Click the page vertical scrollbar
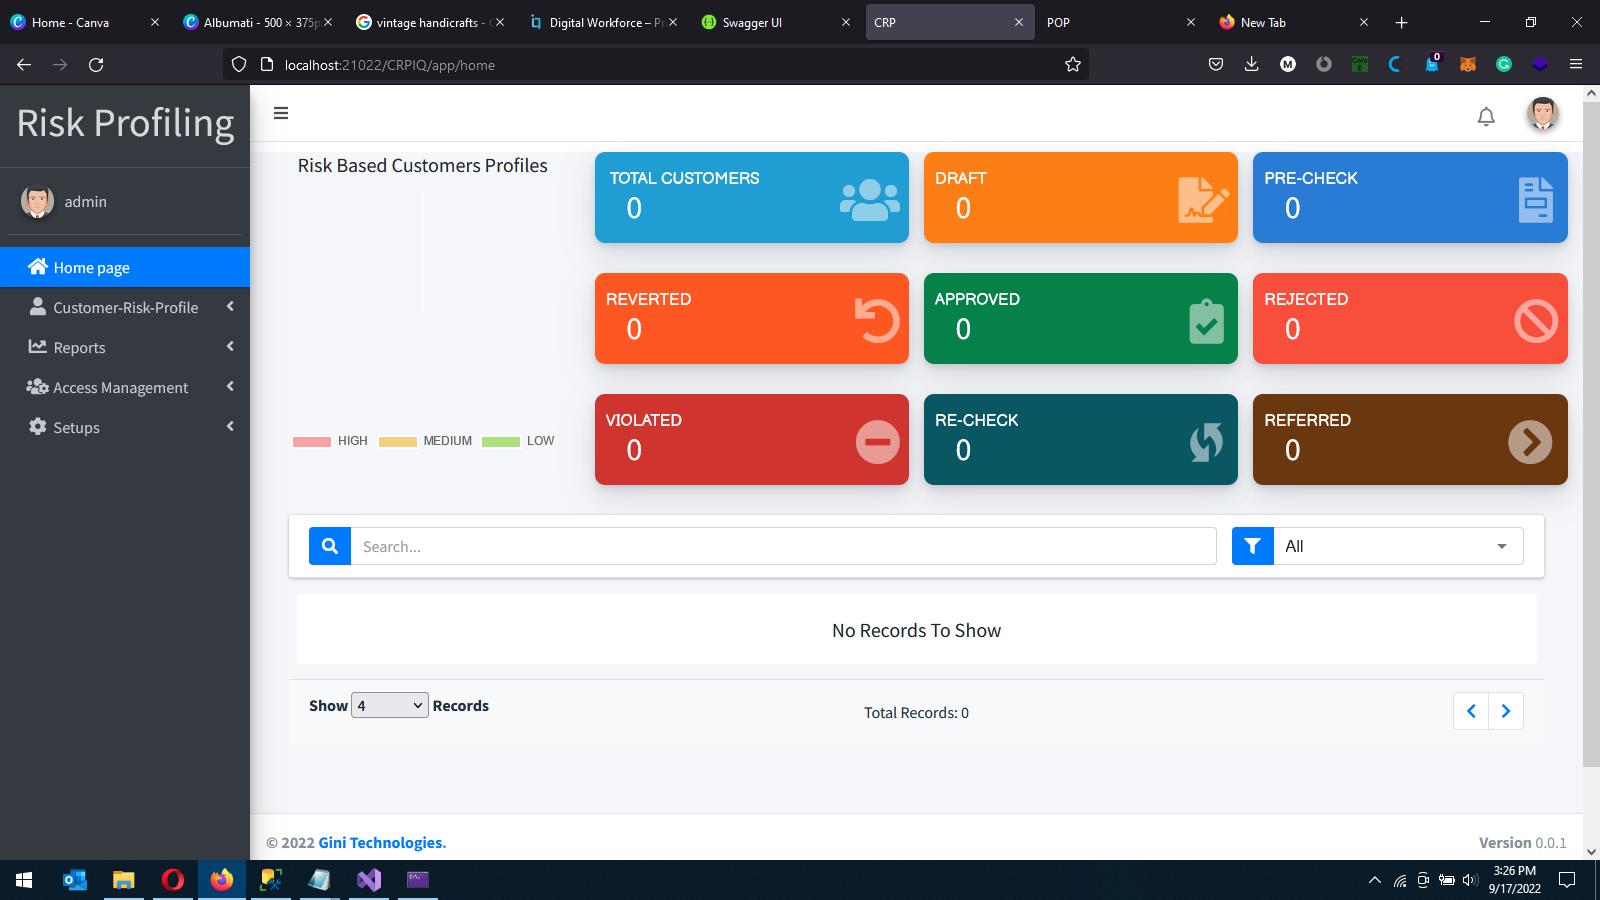Viewport: 1600px width, 900px height. coord(1591,433)
